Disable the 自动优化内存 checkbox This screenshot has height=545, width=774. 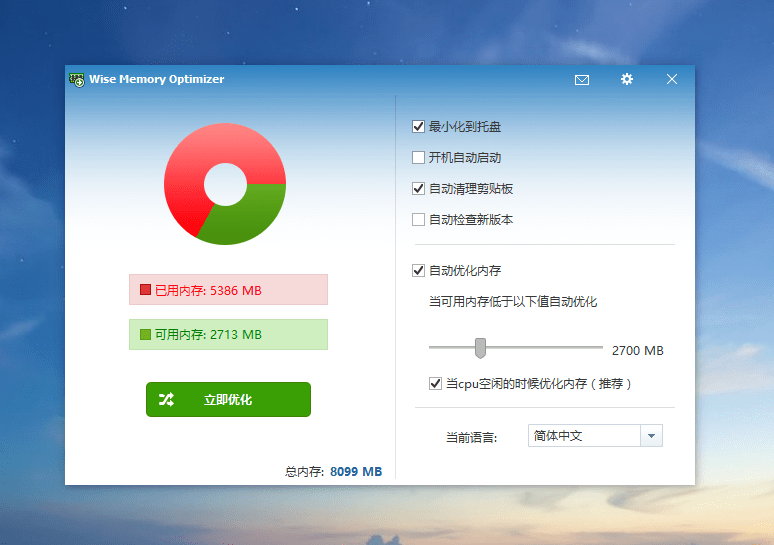click(x=419, y=271)
